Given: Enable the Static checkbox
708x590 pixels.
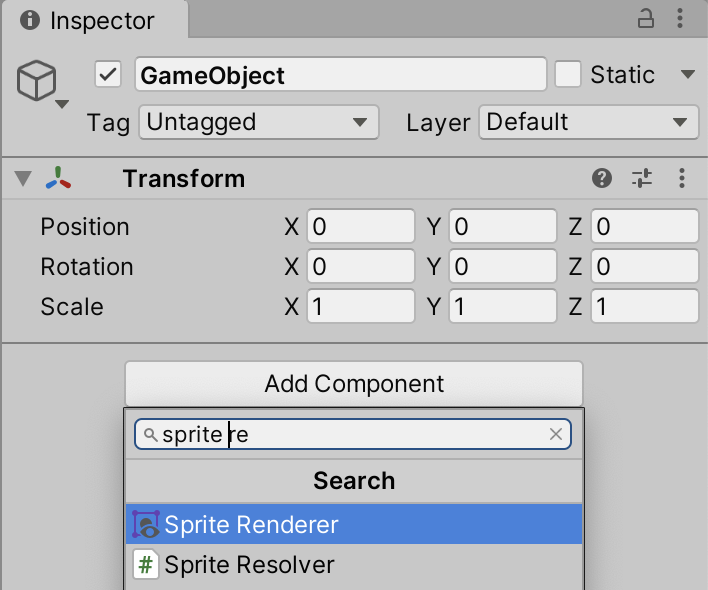Looking at the screenshot, I should click(x=568, y=75).
